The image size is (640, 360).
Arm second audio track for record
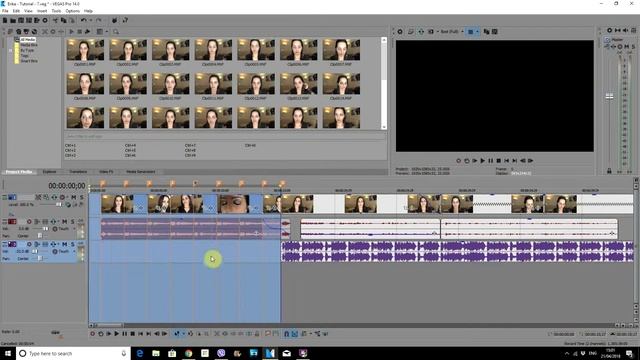tap(29, 244)
